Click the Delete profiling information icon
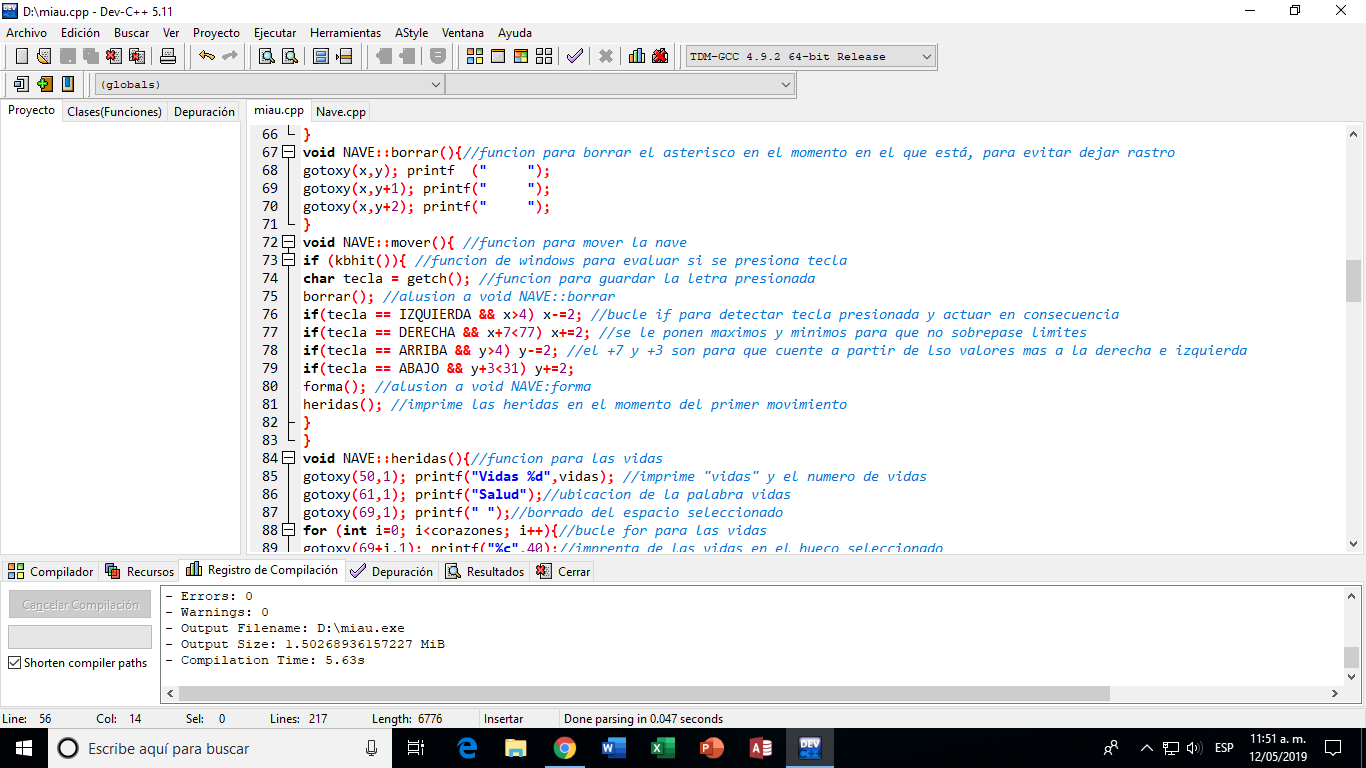The image size is (1366, 768). [x=660, y=56]
